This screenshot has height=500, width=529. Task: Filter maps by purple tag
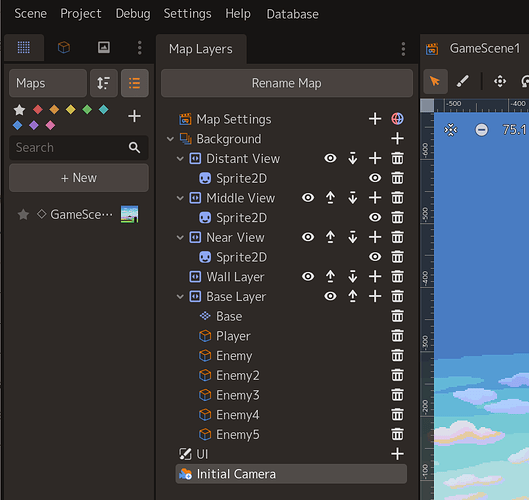coord(34,125)
